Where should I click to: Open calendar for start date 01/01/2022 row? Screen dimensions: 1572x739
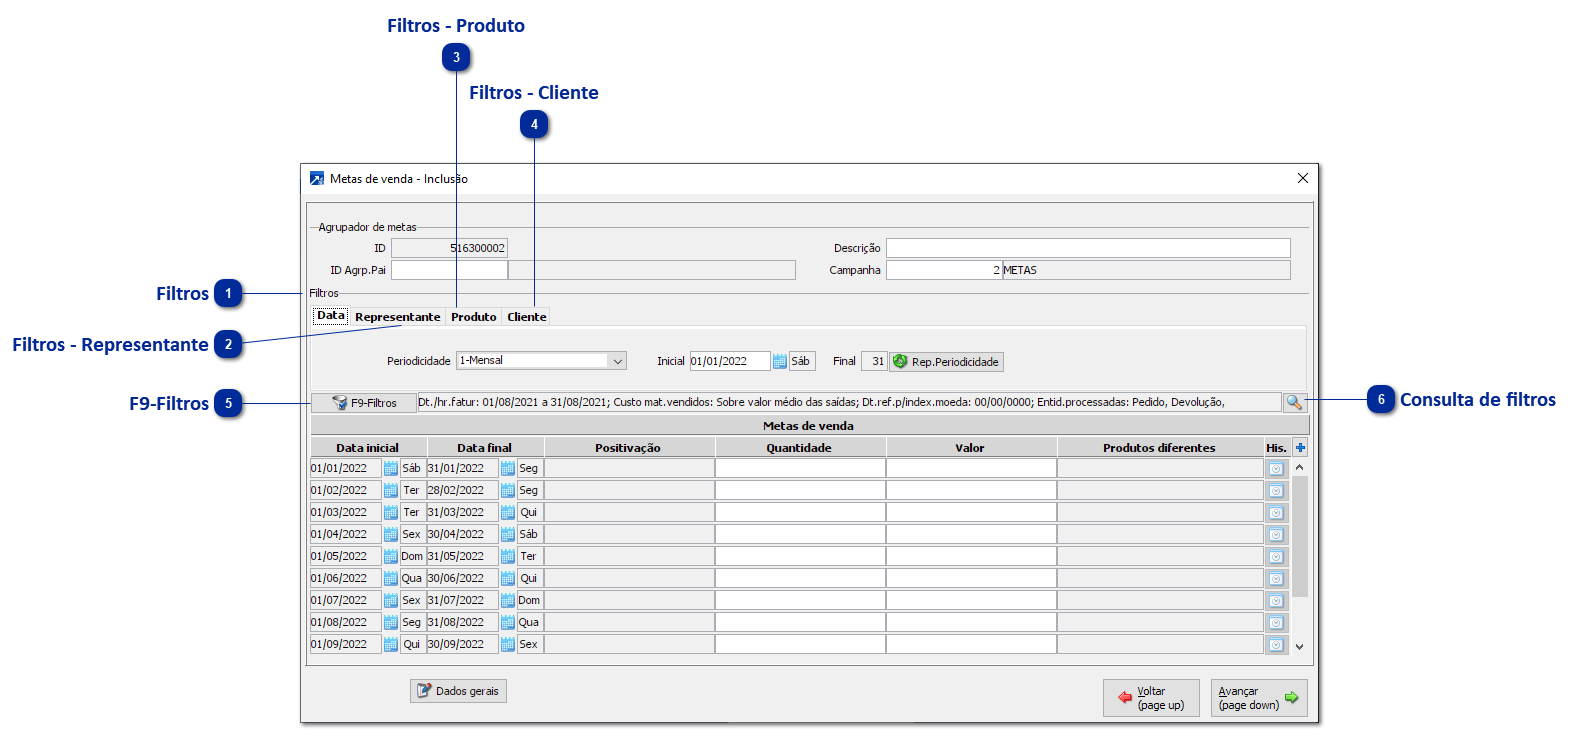tap(391, 468)
